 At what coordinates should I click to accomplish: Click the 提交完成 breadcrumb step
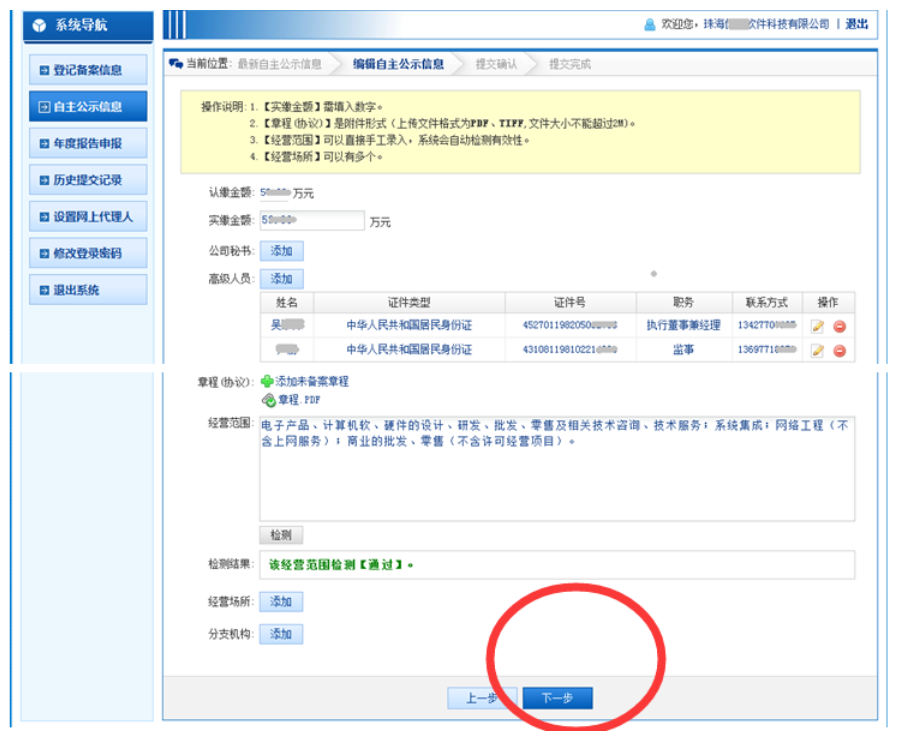tap(570, 64)
